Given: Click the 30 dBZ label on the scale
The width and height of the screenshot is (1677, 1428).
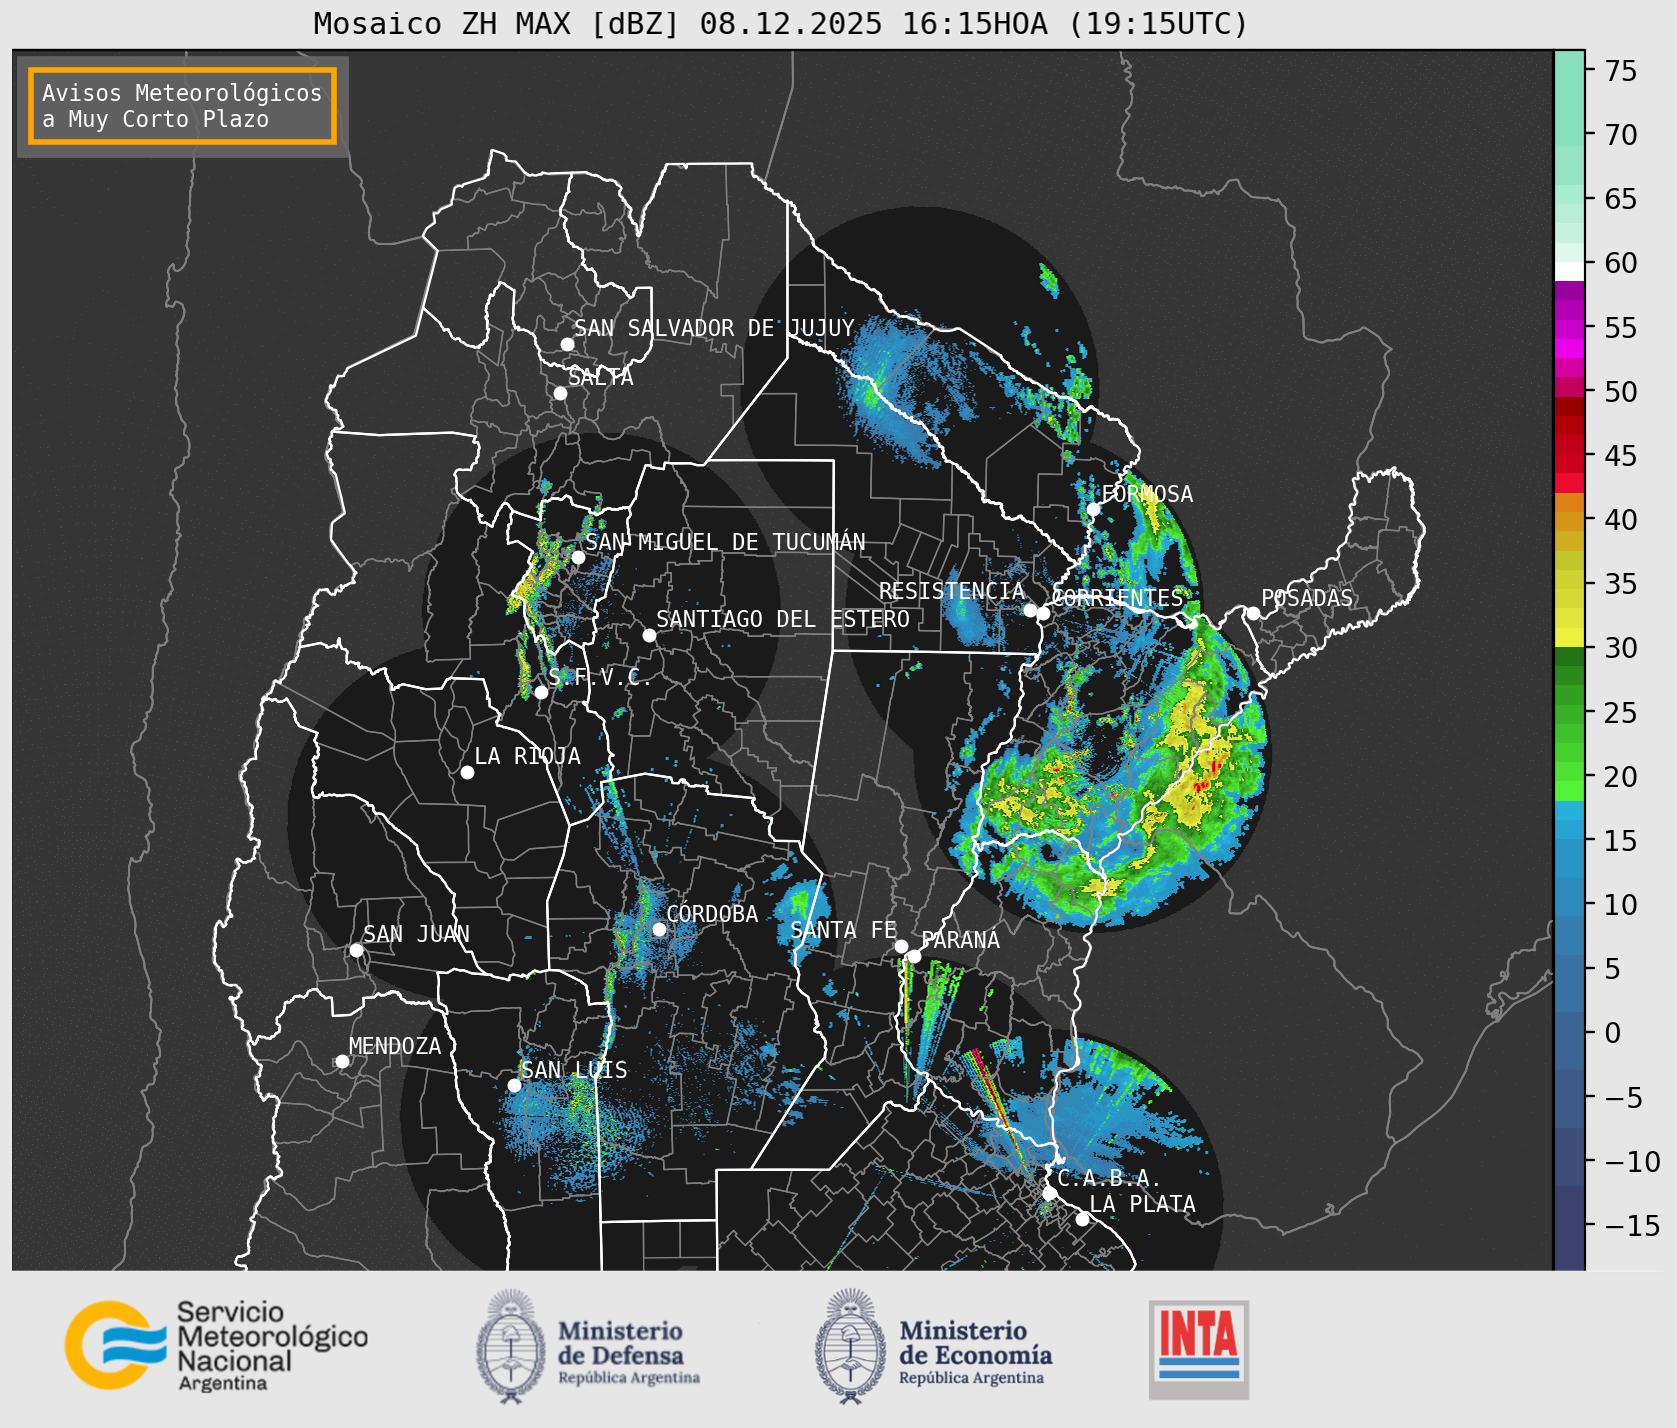Looking at the screenshot, I should 1621,648.
